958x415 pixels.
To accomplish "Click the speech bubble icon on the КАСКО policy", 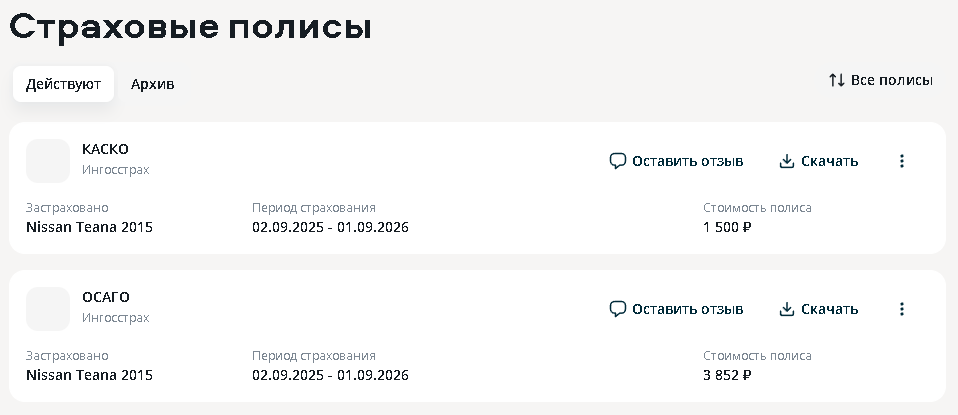I will [x=617, y=161].
